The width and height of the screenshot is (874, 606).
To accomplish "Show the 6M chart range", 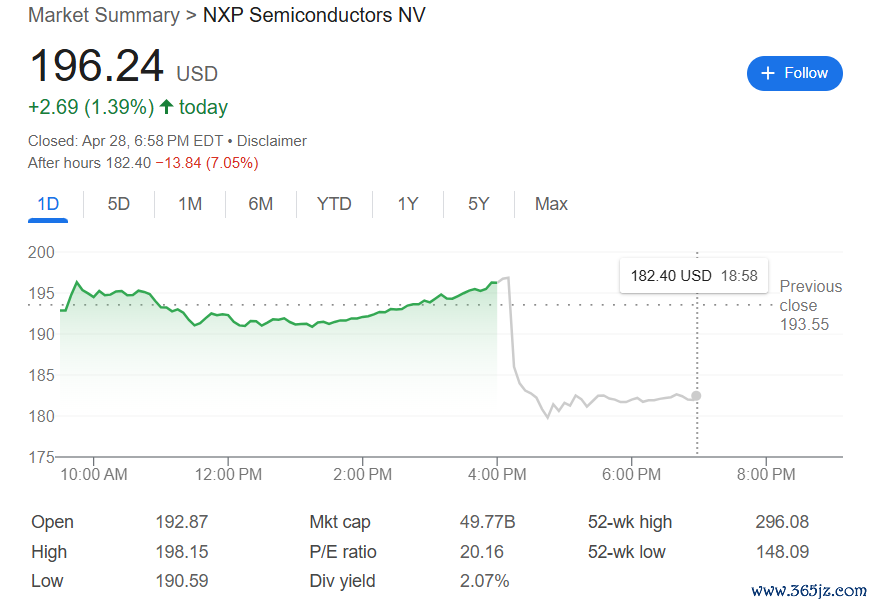I will pos(260,204).
